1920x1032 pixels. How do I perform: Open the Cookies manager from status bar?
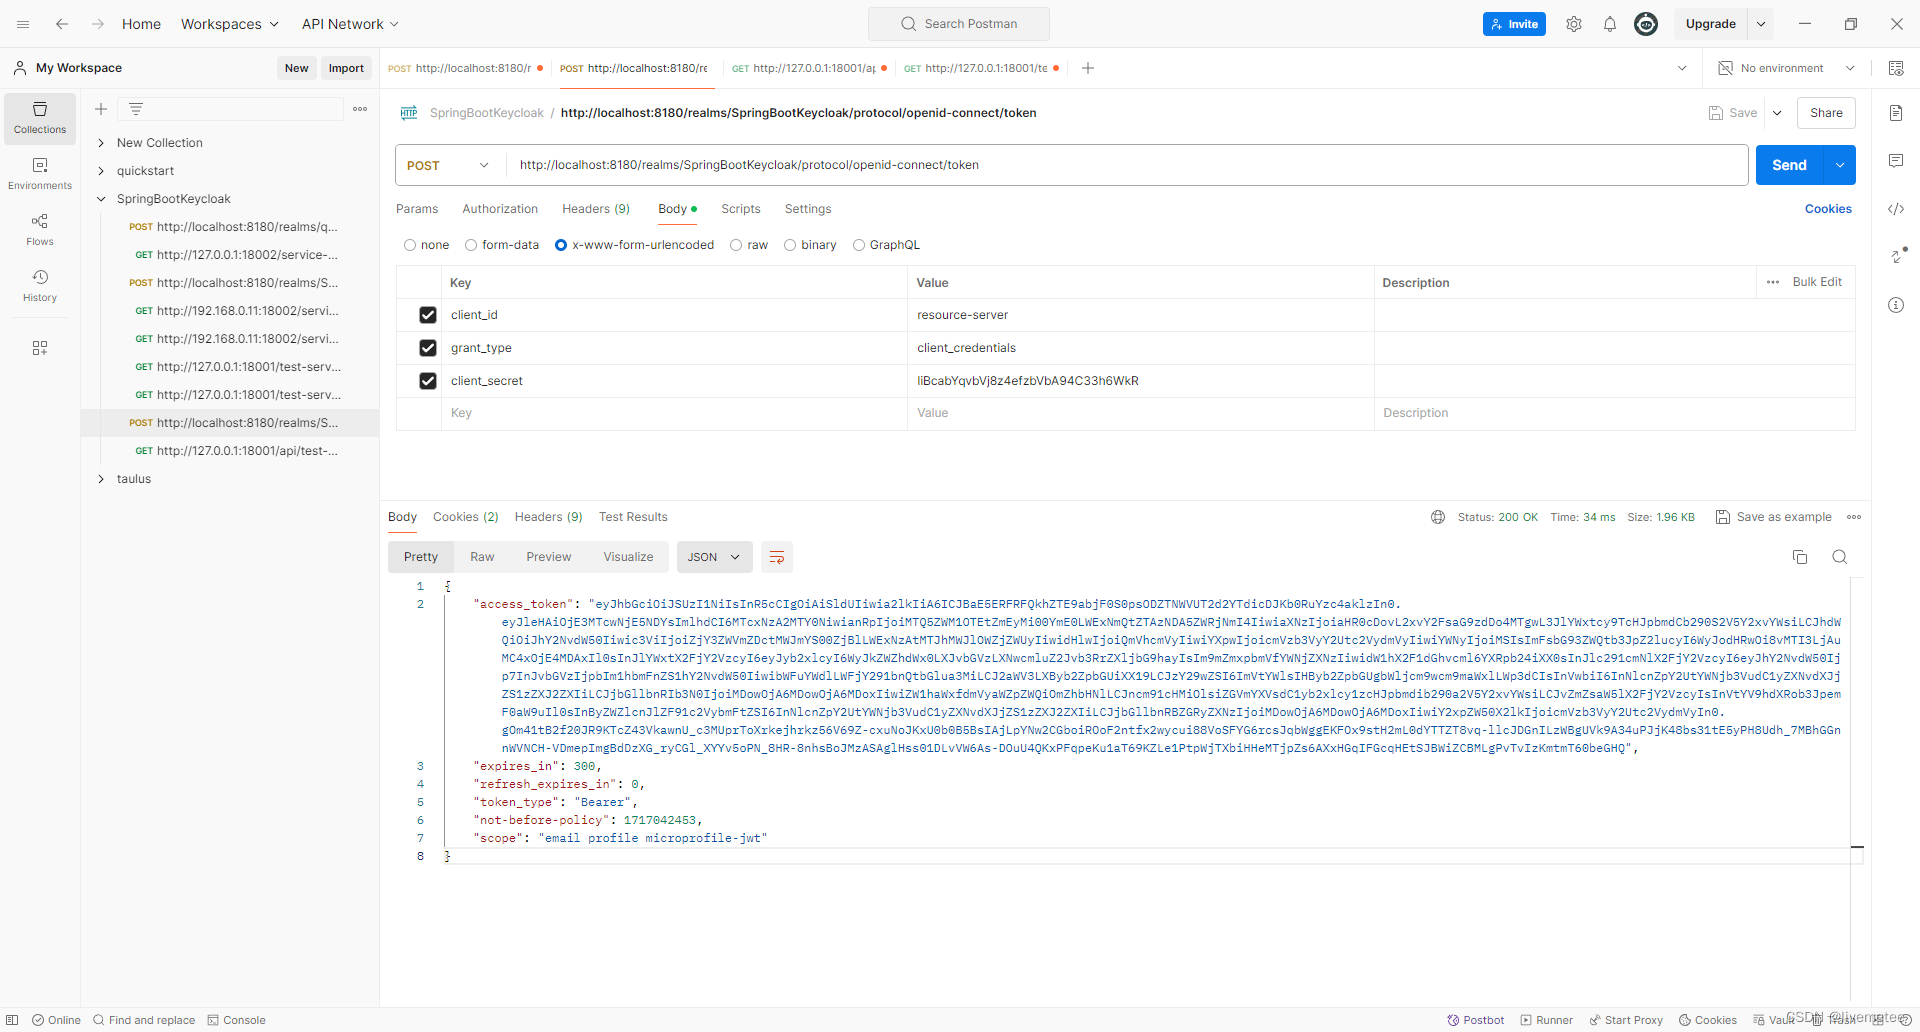pos(1707,1020)
